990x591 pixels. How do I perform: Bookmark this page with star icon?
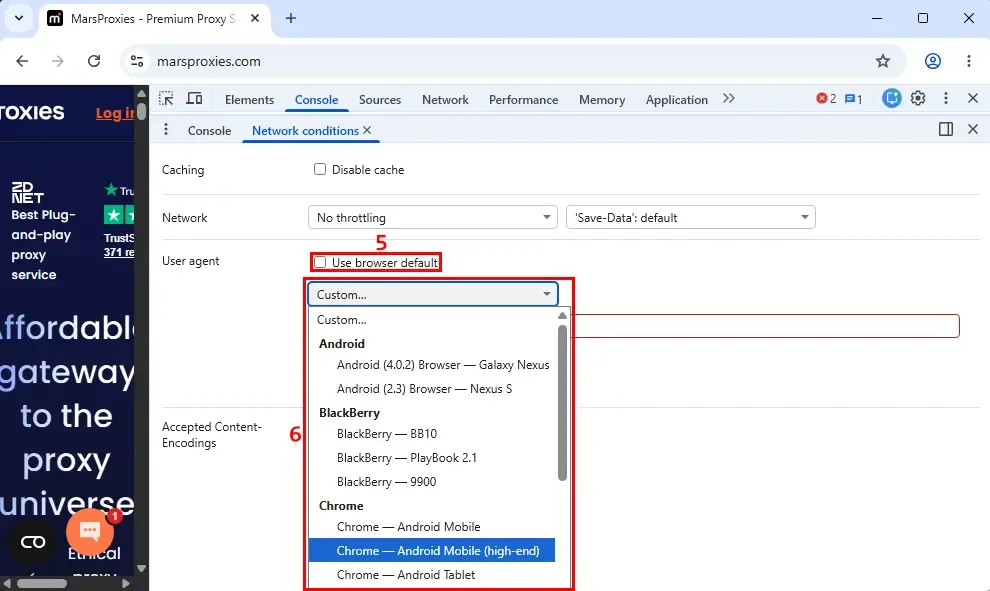click(x=883, y=61)
